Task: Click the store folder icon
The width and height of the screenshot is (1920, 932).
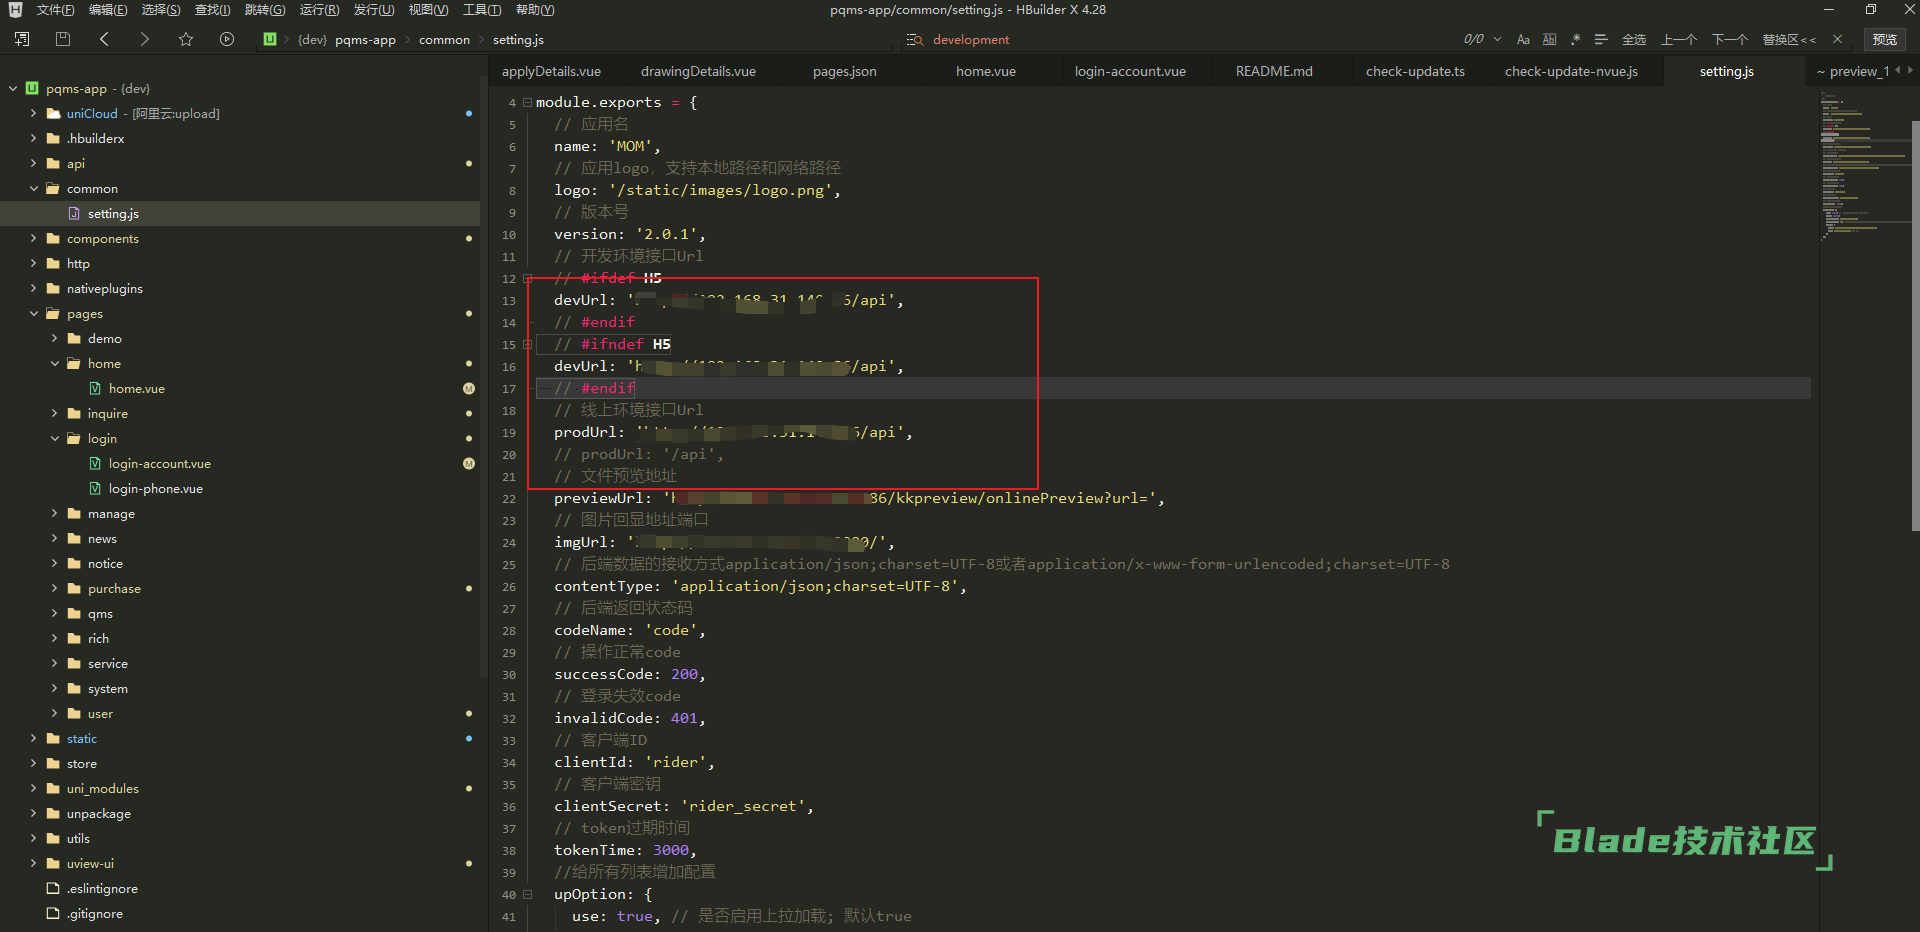Action: coord(54,764)
